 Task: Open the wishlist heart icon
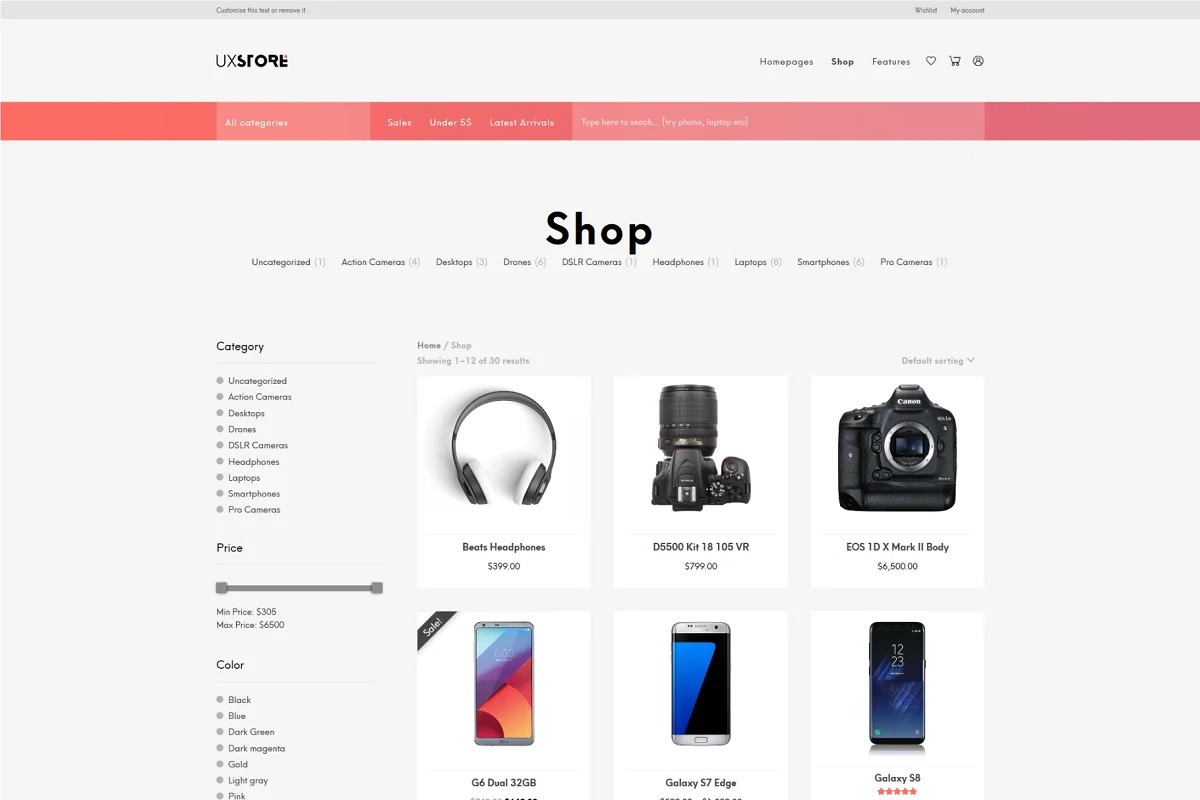(x=931, y=61)
